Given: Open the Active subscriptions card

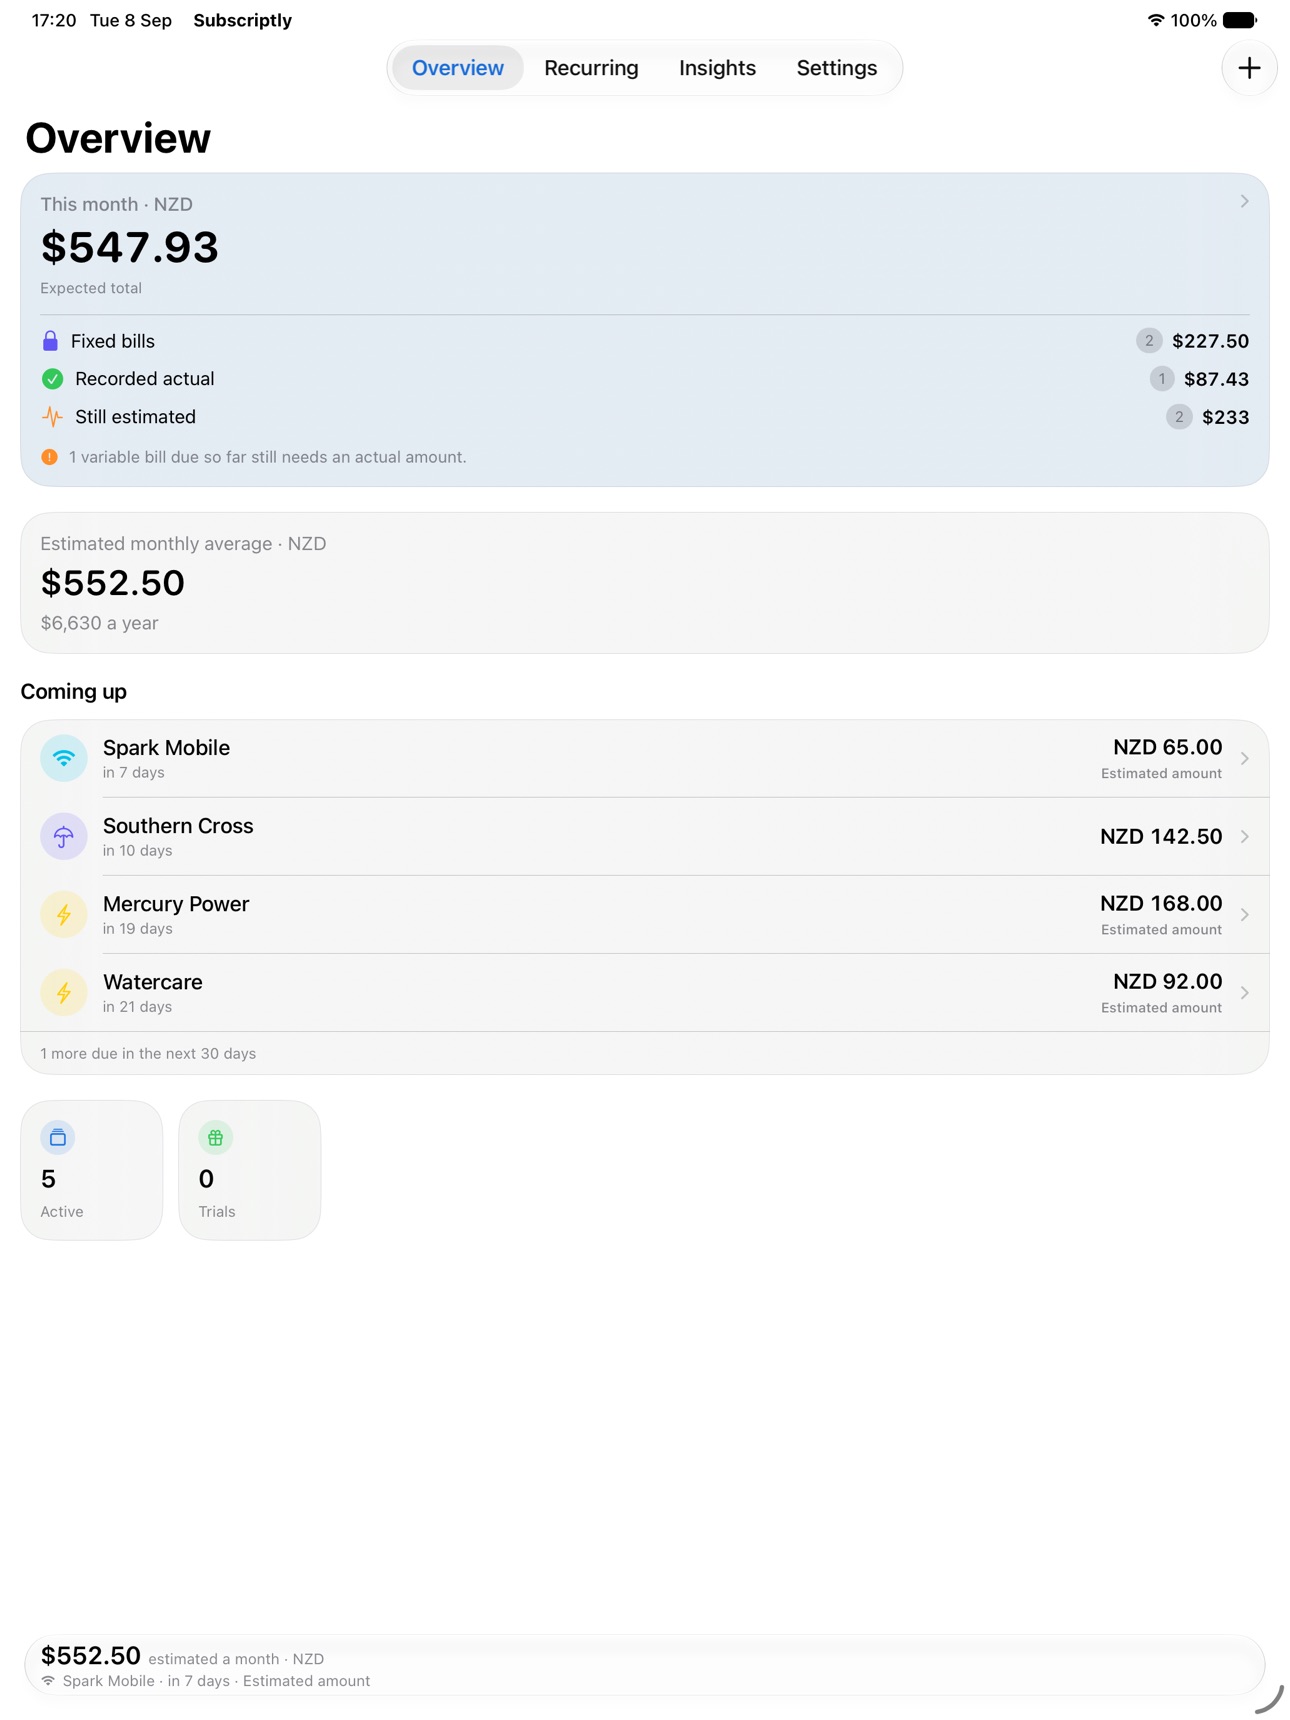Looking at the screenshot, I should [92, 1171].
